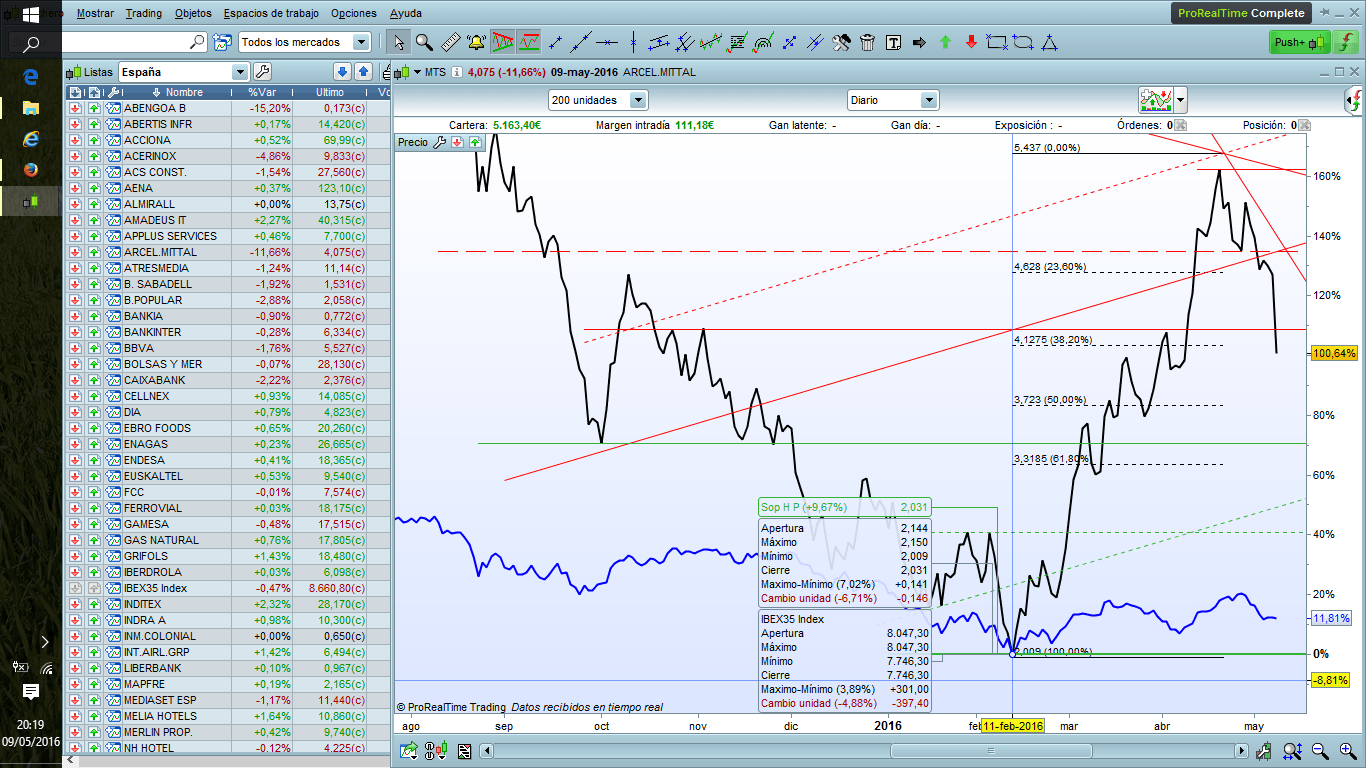Open the Opciones menu

click(353, 14)
